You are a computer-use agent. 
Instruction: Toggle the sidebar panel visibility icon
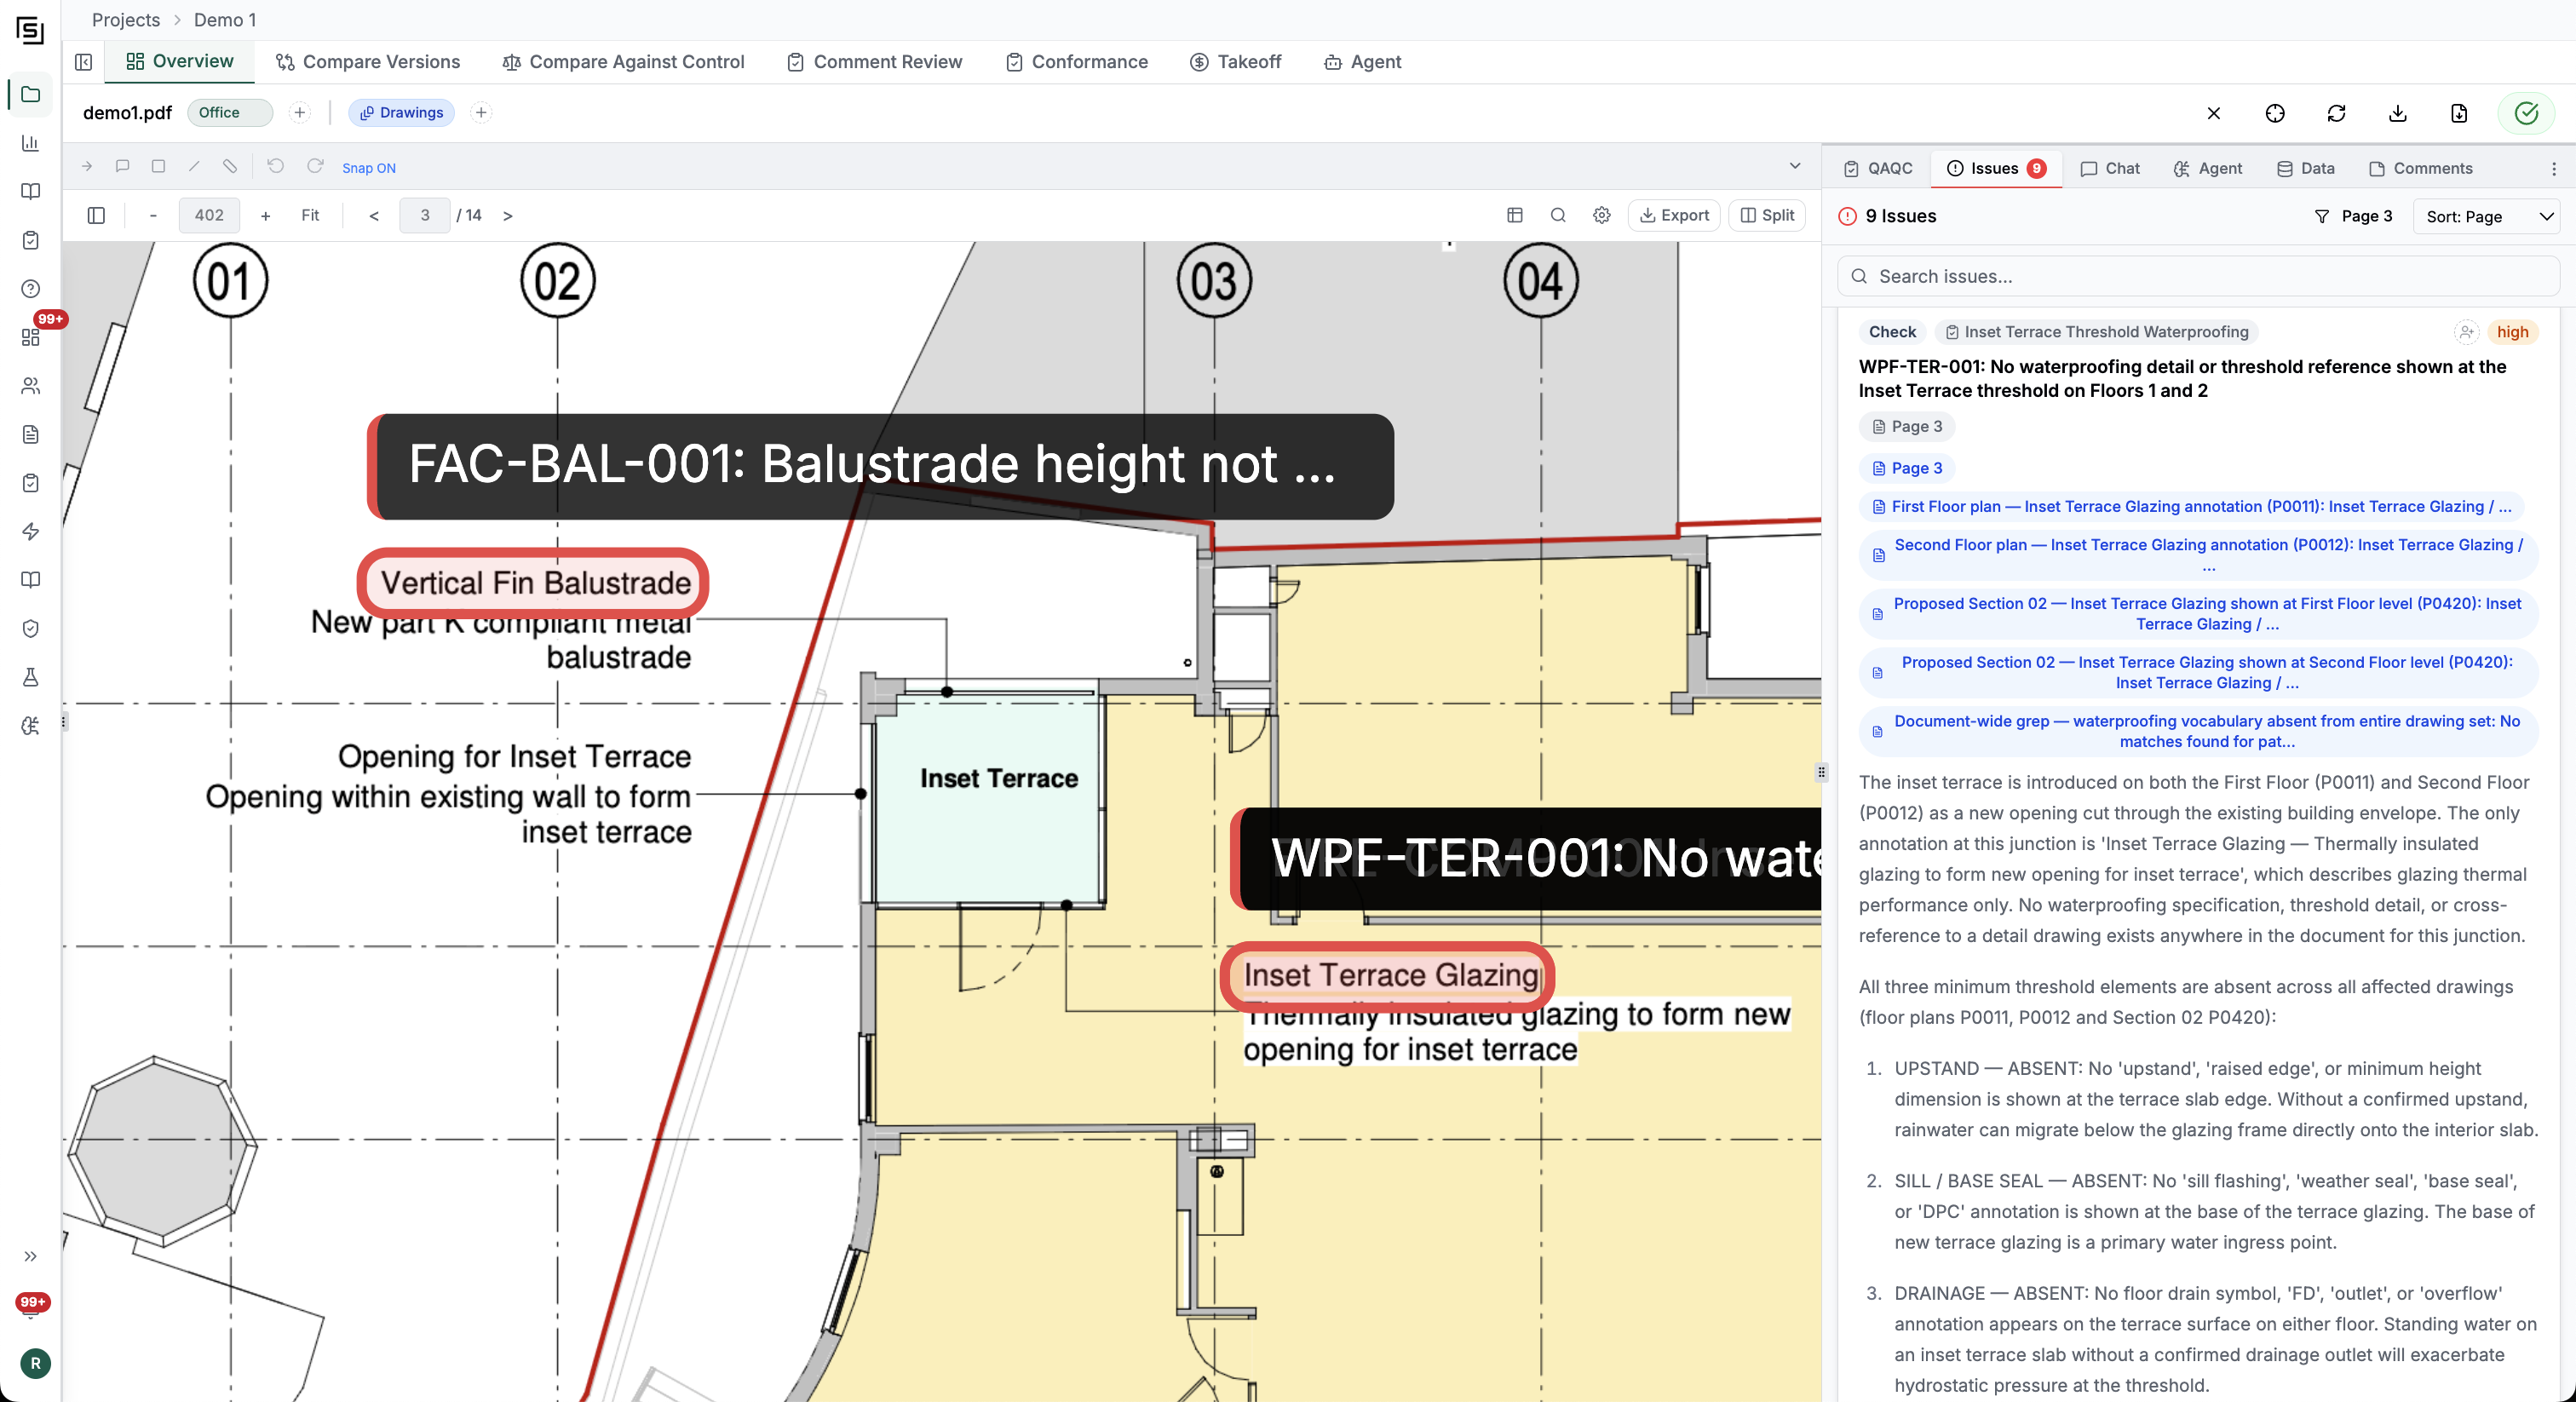96,215
